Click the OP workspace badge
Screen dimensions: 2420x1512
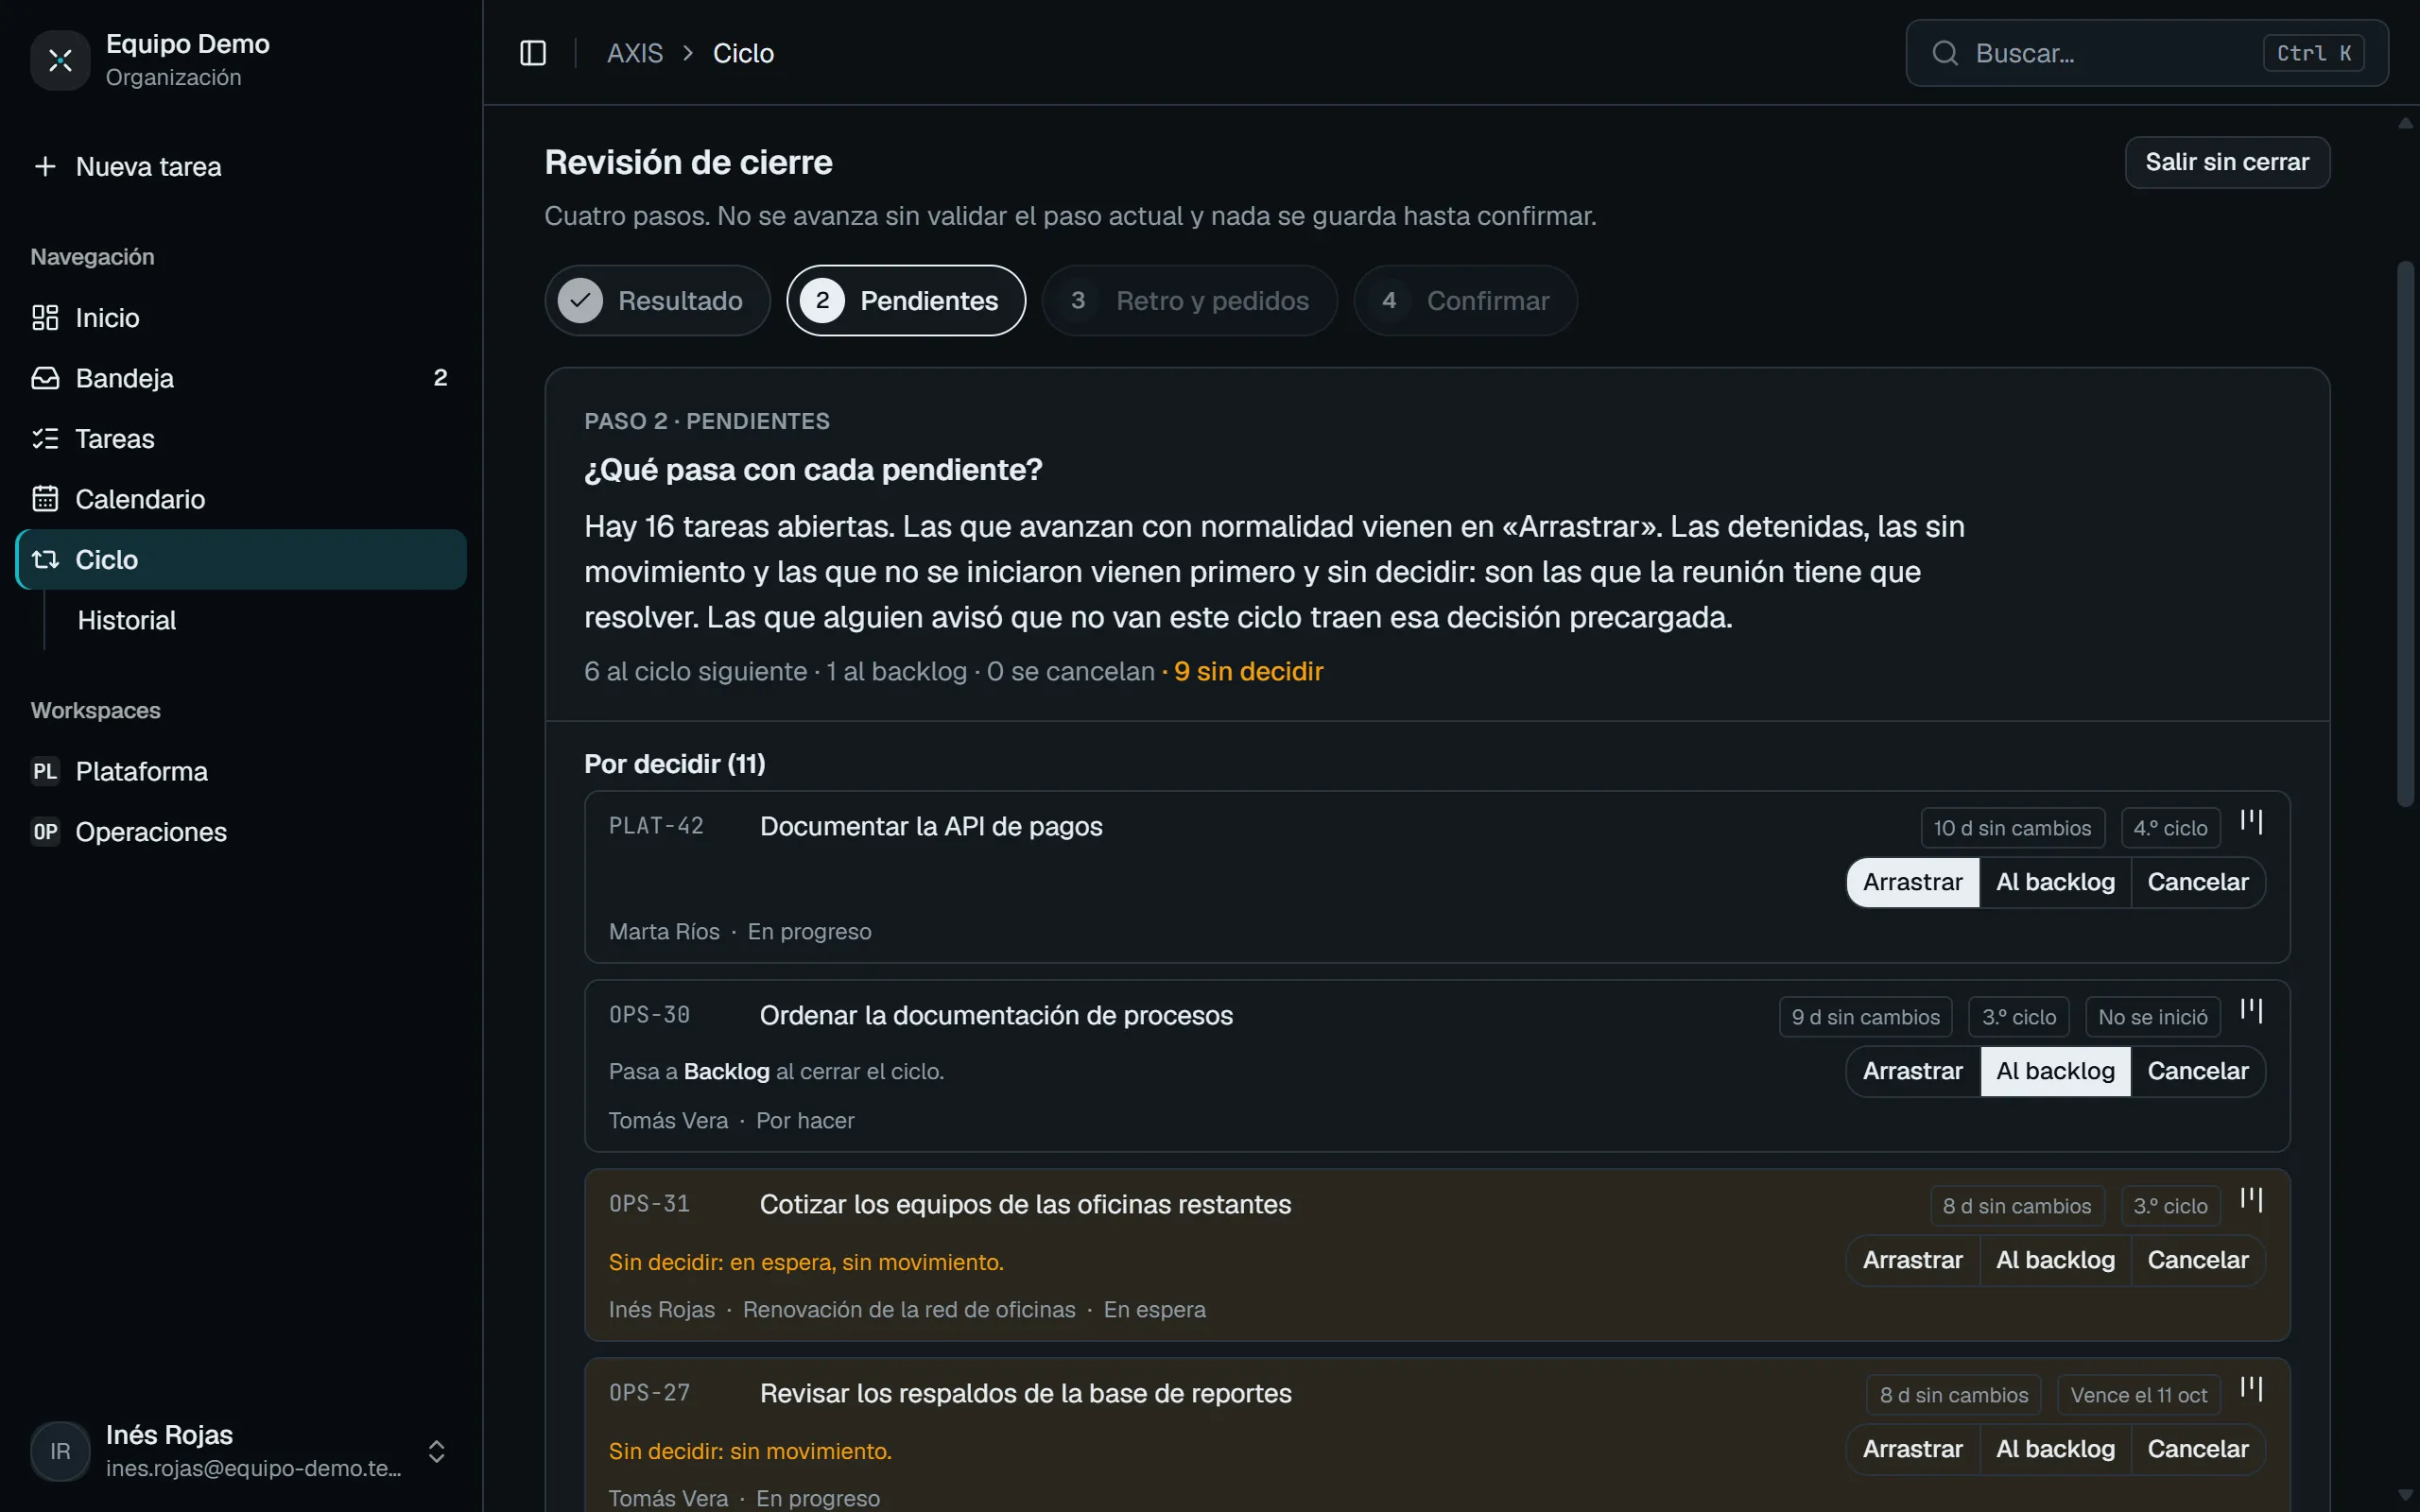tap(45, 832)
